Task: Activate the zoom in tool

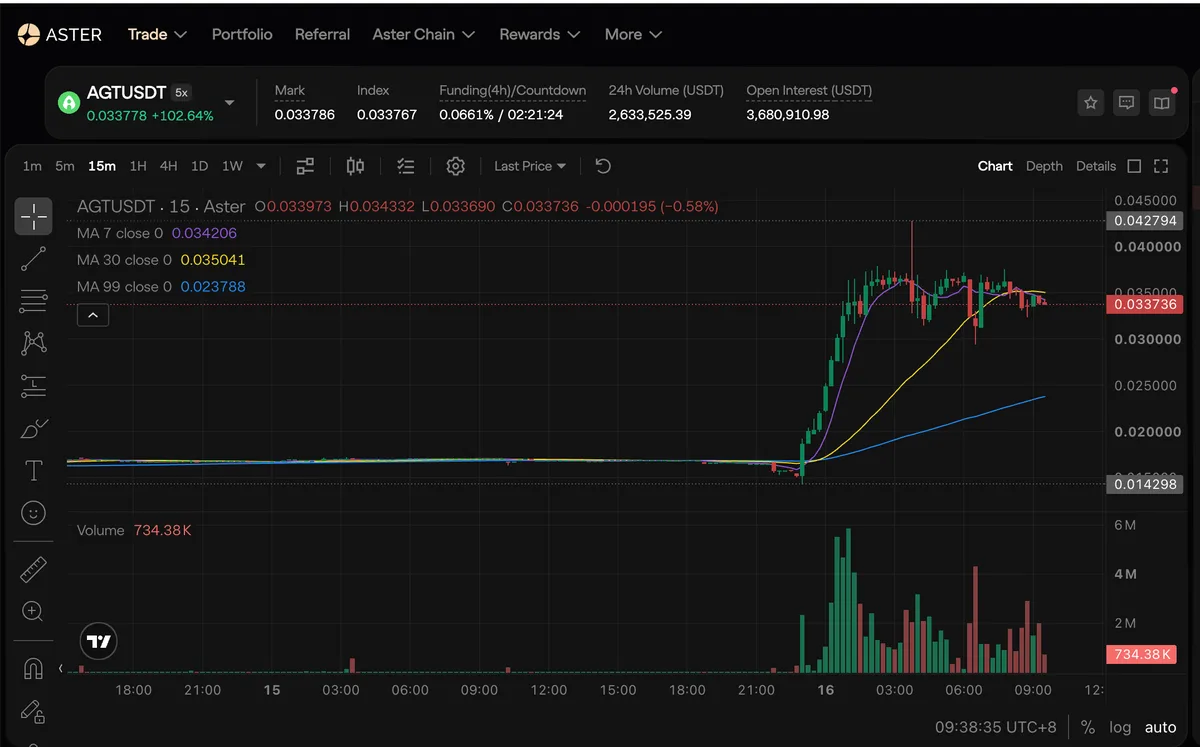Action: tap(33, 611)
